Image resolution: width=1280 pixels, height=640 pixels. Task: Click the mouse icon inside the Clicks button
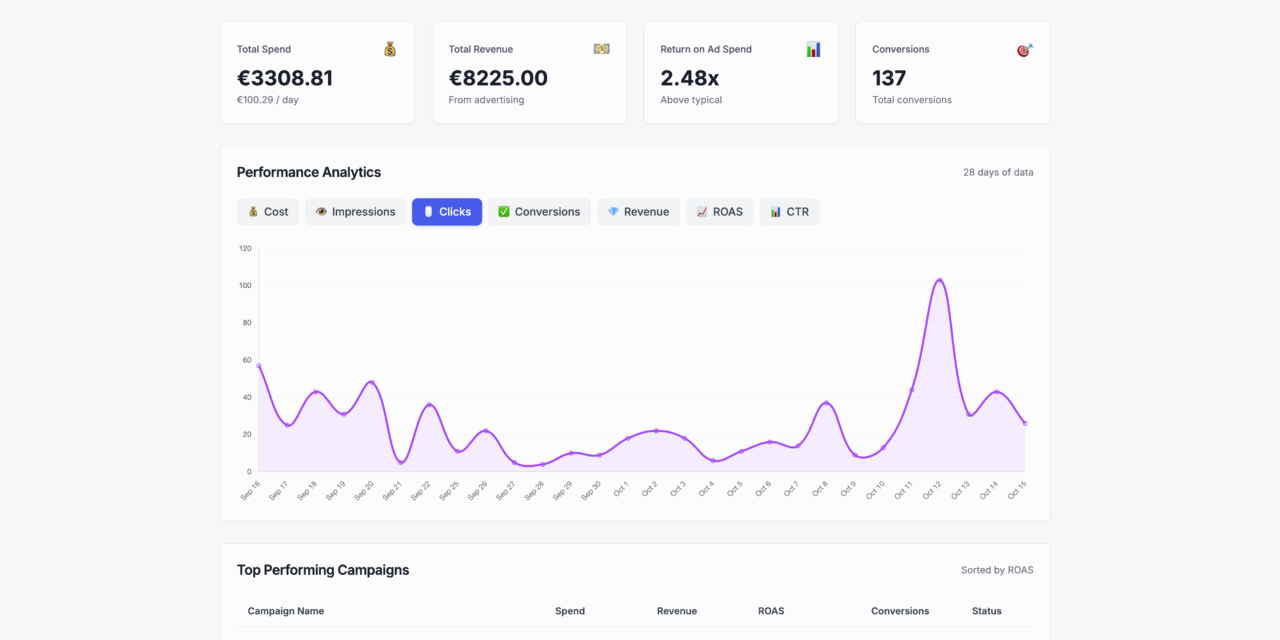coord(428,211)
